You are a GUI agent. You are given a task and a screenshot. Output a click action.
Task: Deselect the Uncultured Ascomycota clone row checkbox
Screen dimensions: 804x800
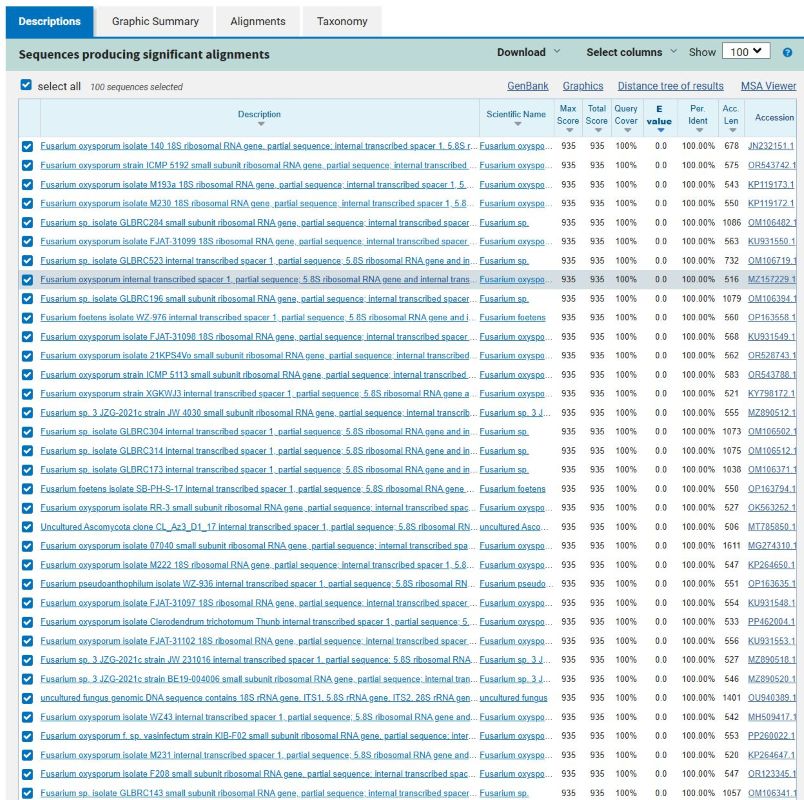pyautogui.click(x=27, y=527)
